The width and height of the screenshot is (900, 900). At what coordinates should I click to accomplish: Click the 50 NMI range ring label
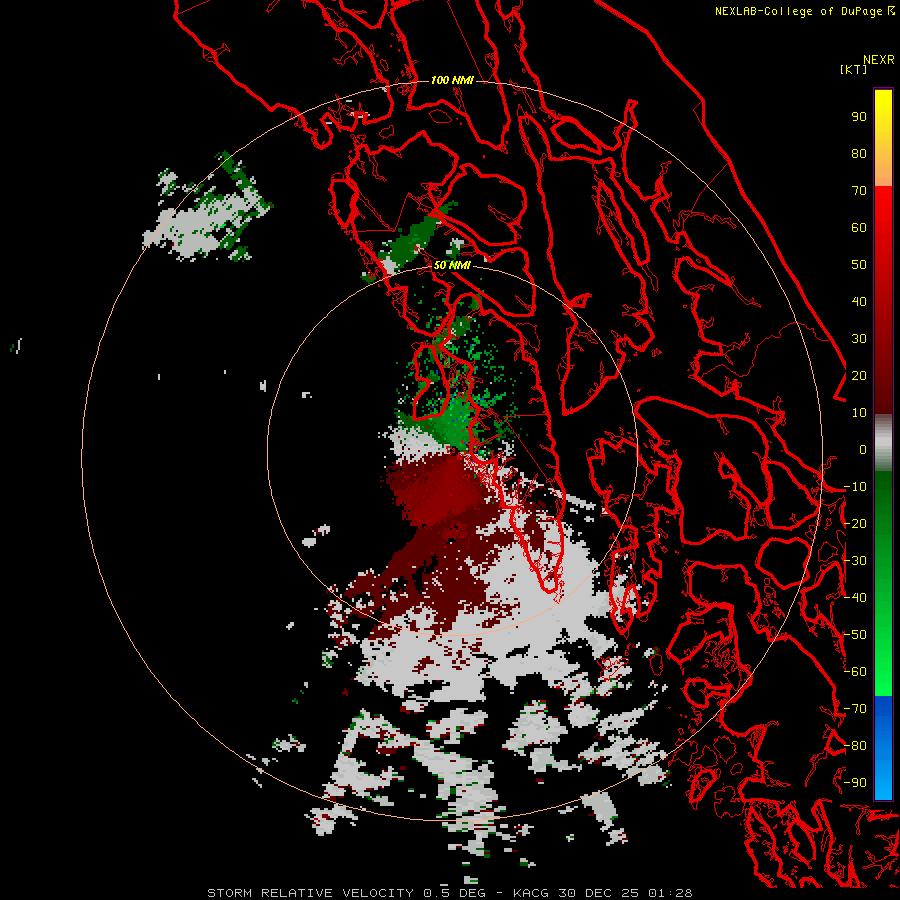point(452,265)
